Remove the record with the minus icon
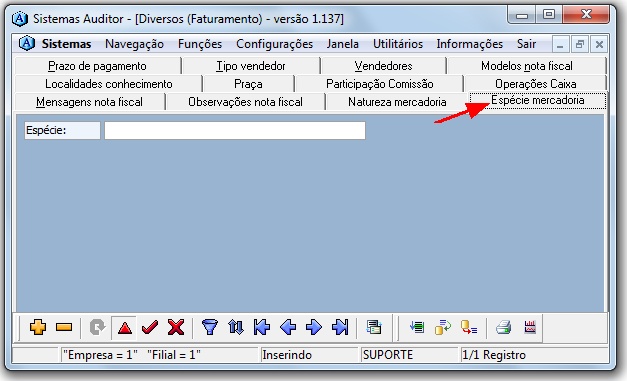This screenshot has height=381, width=627. (x=64, y=327)
